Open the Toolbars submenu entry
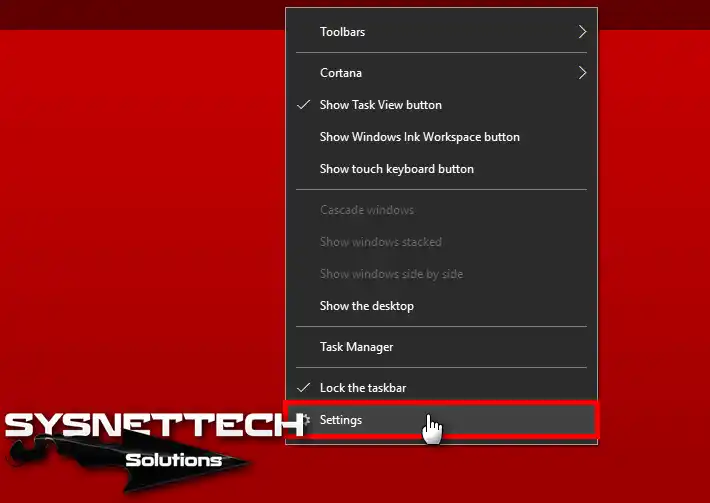Viewport: 710px width, 503px height. (441, 32)
